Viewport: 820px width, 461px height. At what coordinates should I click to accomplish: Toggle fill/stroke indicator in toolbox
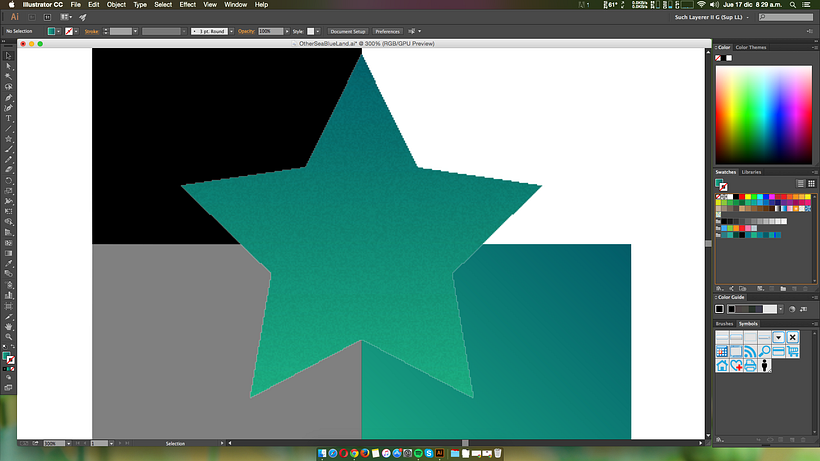pos(8,358)
